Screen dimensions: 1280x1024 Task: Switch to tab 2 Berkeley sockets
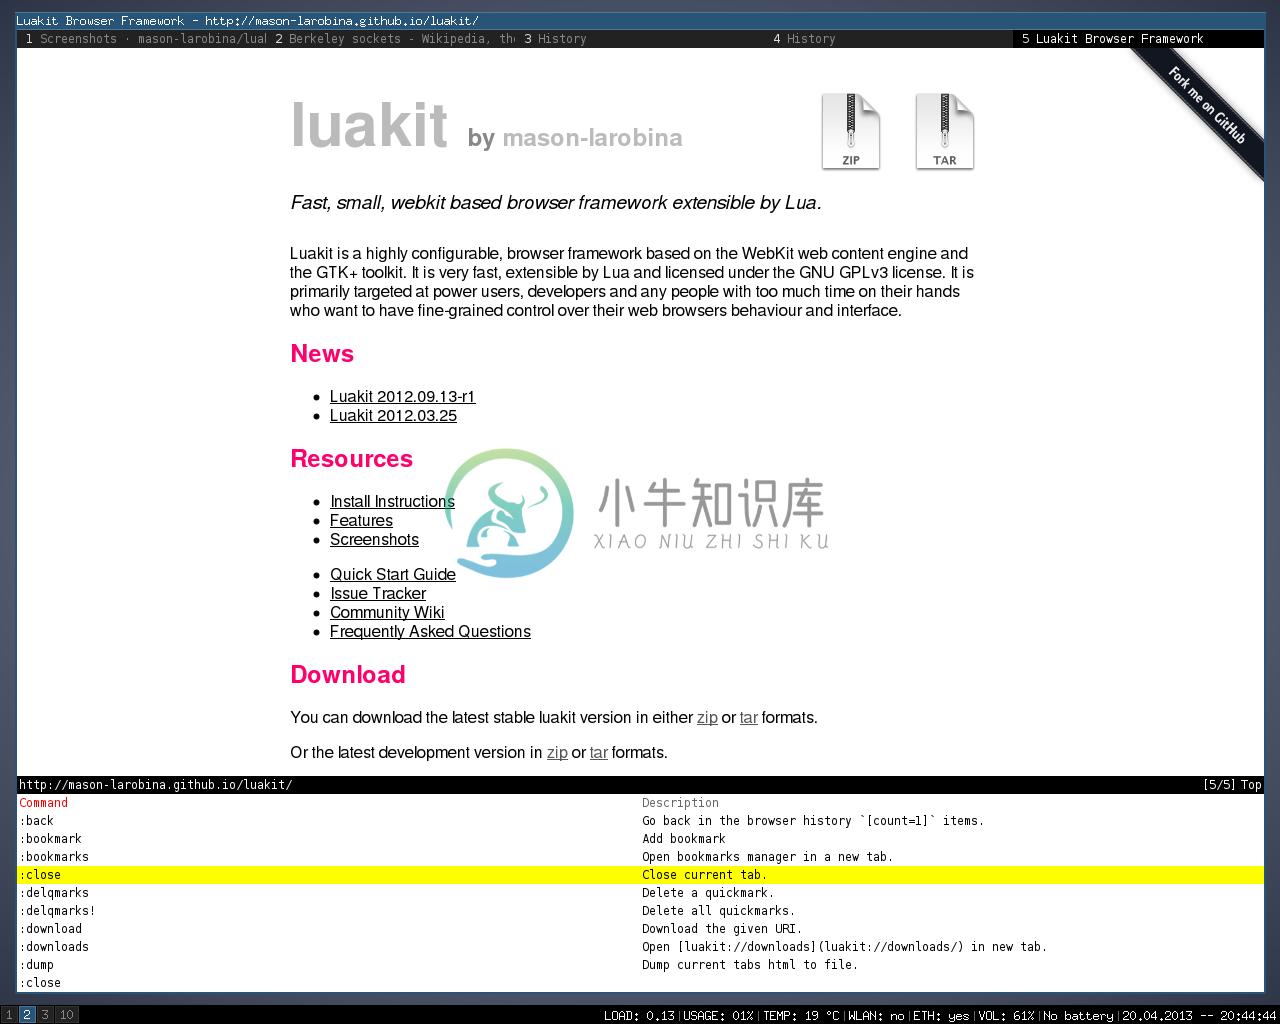click(392, 39)
